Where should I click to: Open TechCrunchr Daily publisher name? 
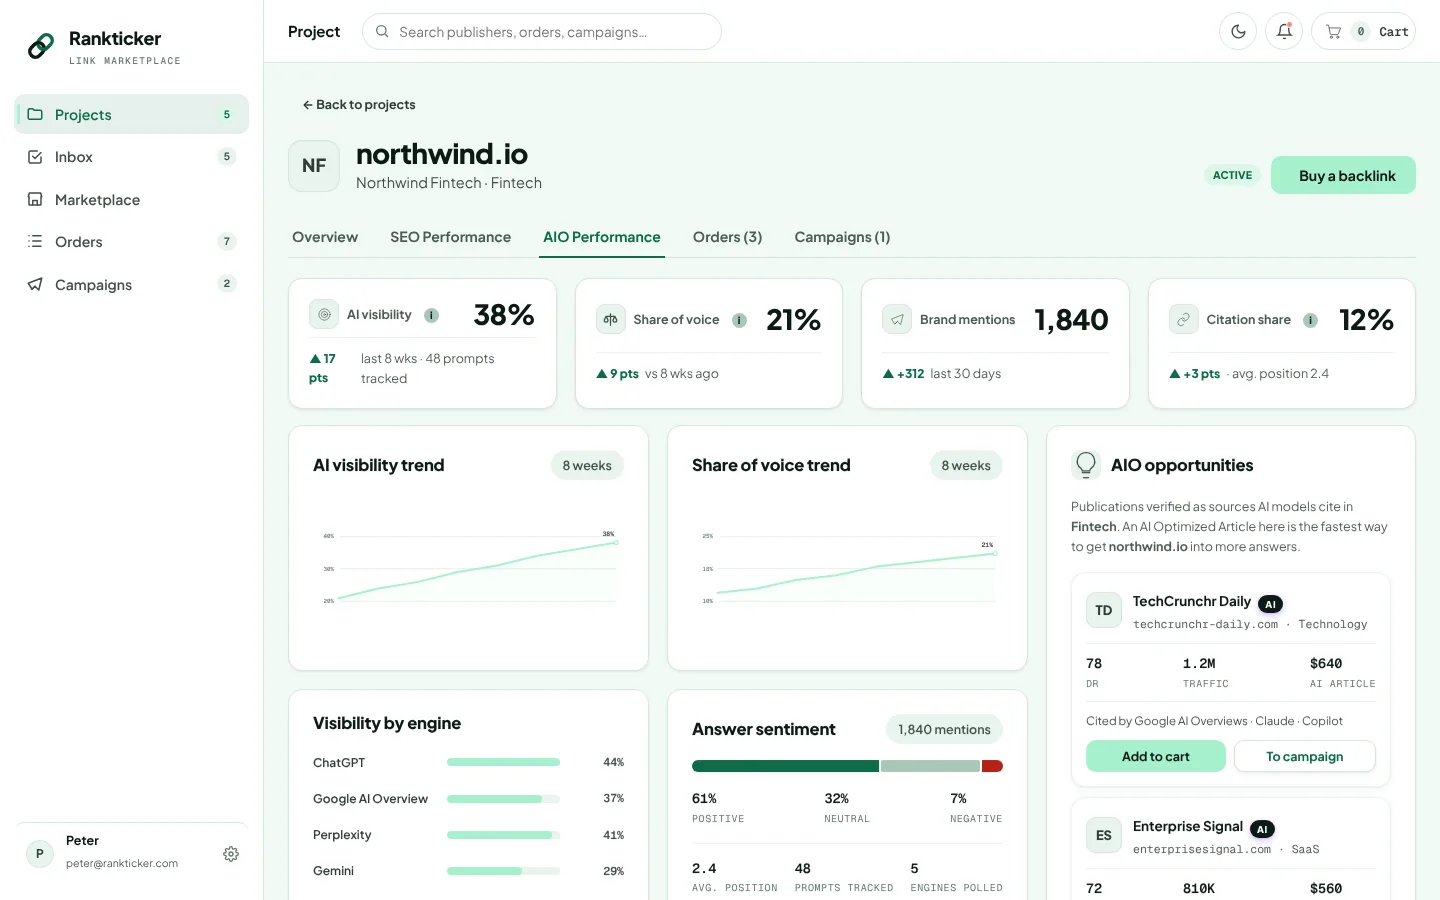1192,601
